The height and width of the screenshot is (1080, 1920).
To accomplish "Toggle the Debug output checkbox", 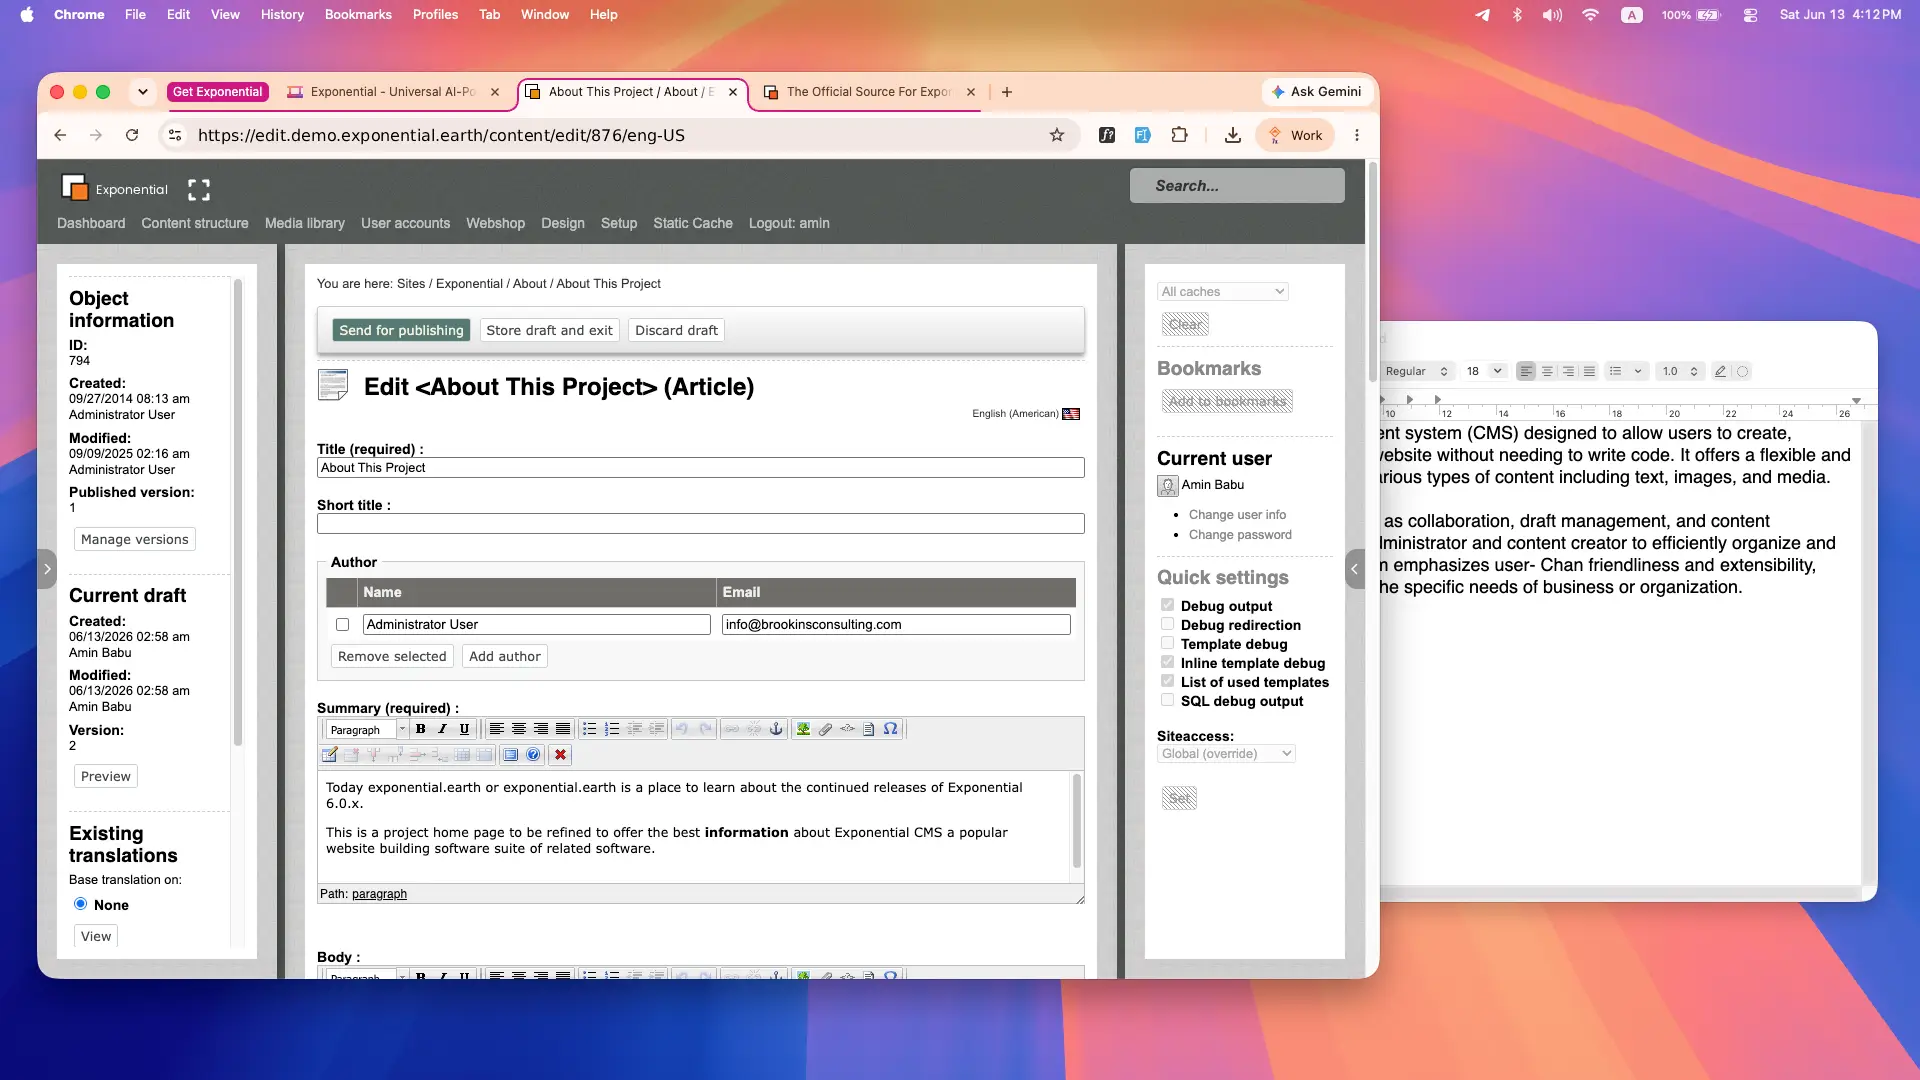I will pos(1167,605).
